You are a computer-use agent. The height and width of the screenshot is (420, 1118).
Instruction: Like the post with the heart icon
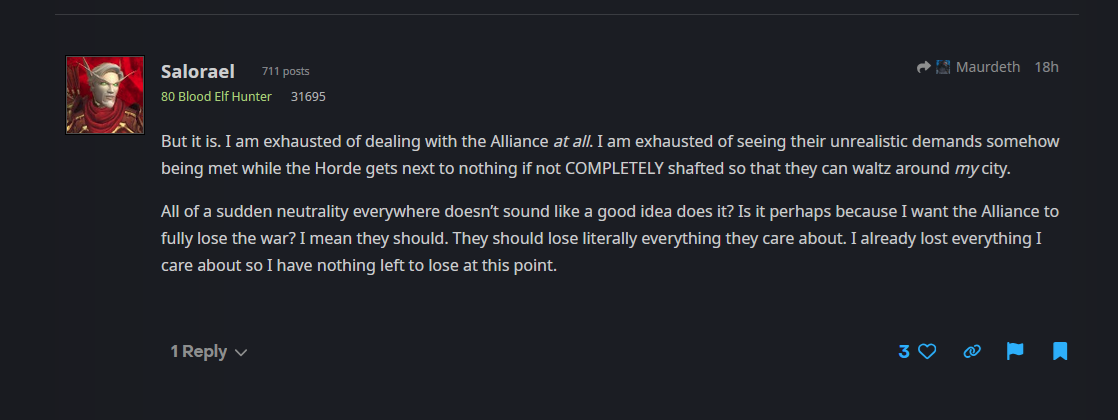(x=926, y=351)
